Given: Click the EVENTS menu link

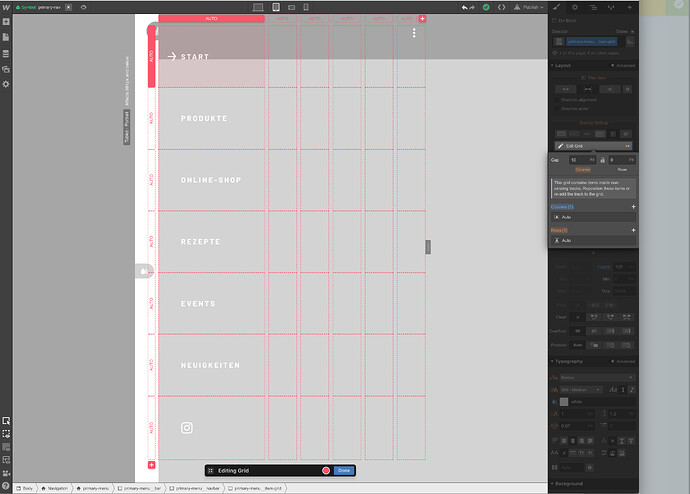Looking at the screenshot, I should click(198, 304).
